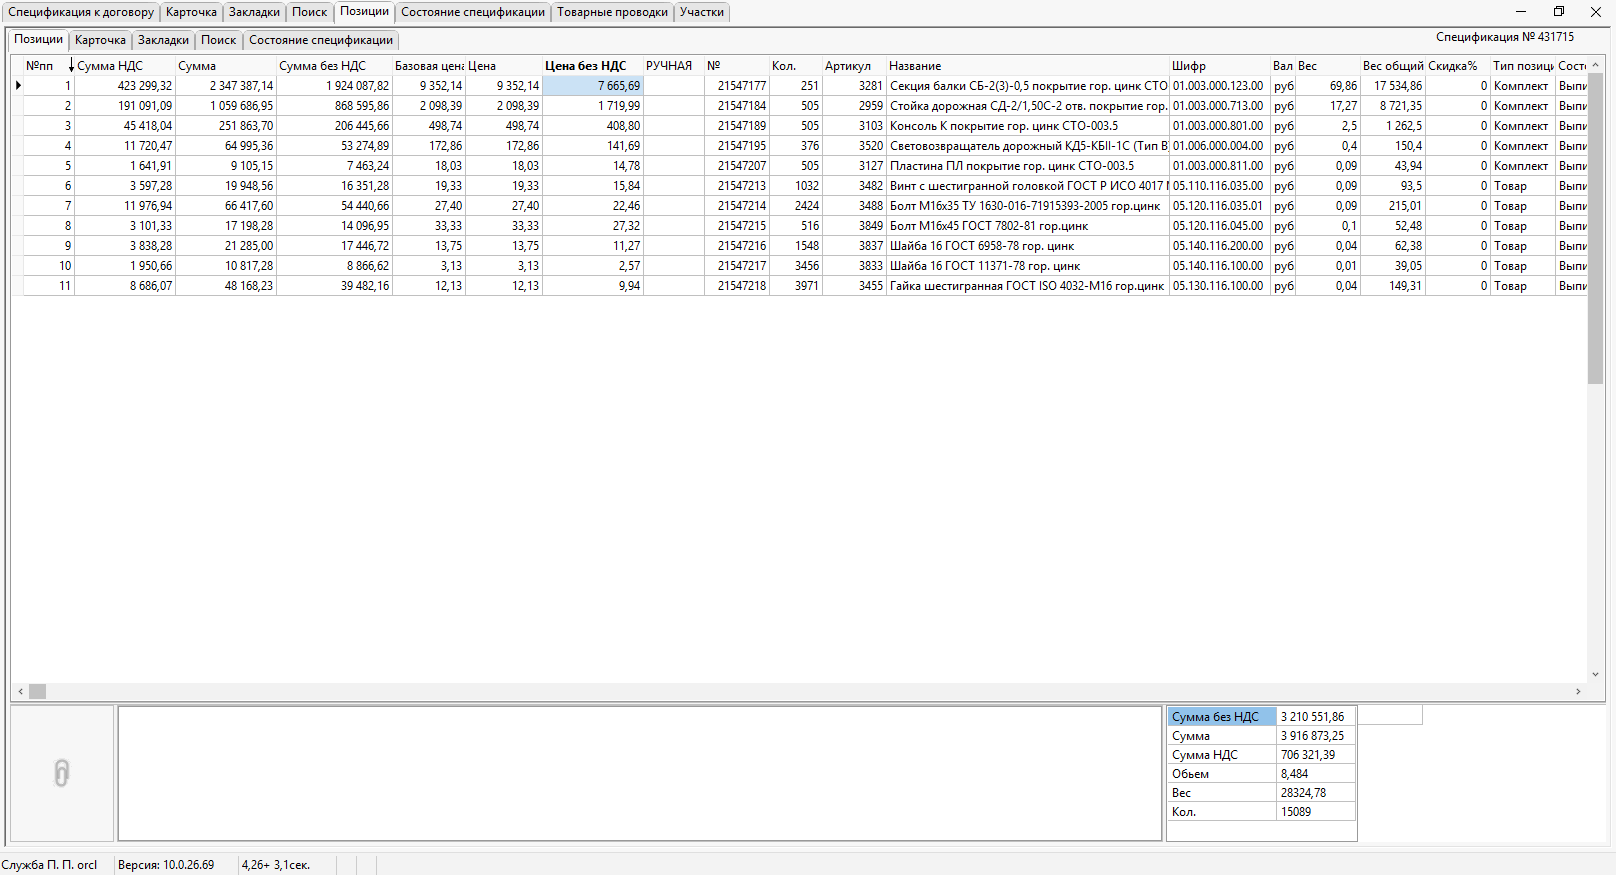
Task: Open the inner Поиск sub-tab
Action: click(x=218, y=40)
